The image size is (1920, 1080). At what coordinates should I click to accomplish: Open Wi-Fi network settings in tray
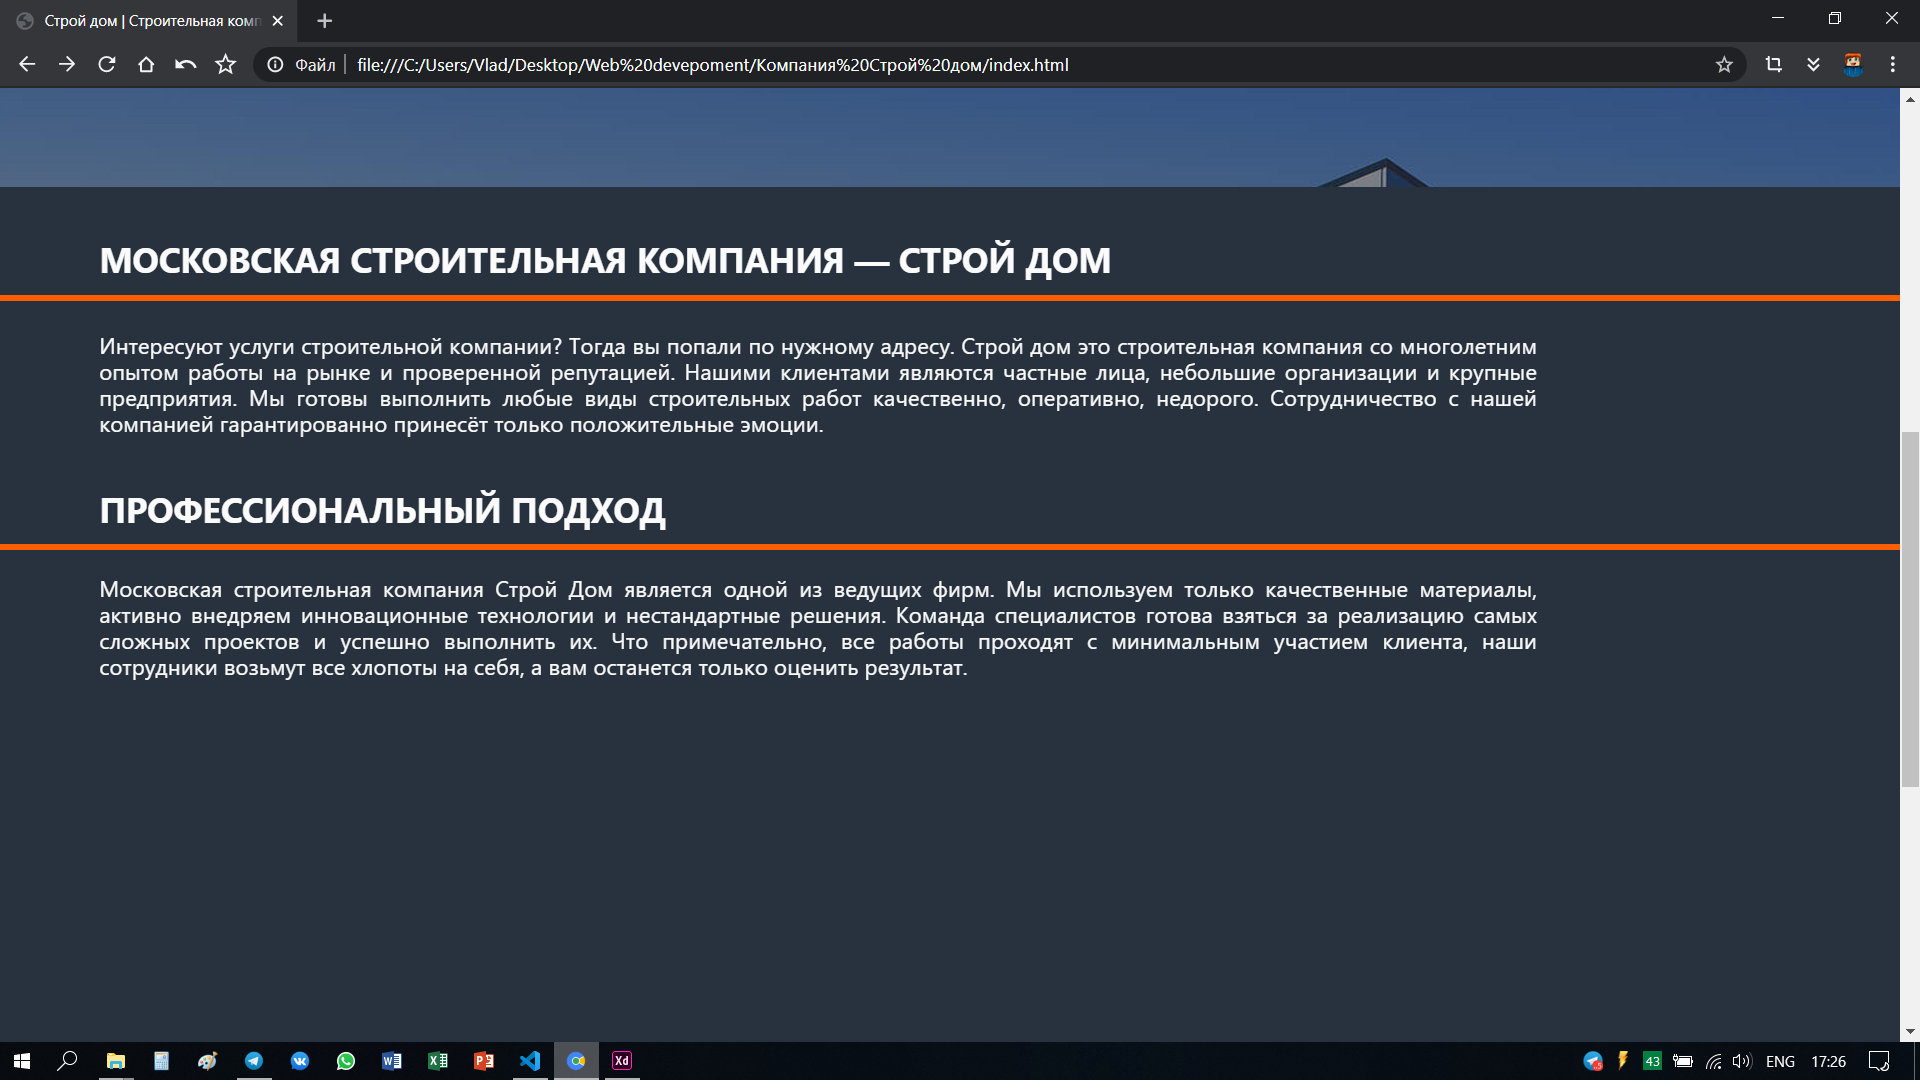click(x=1714, y=1061)
